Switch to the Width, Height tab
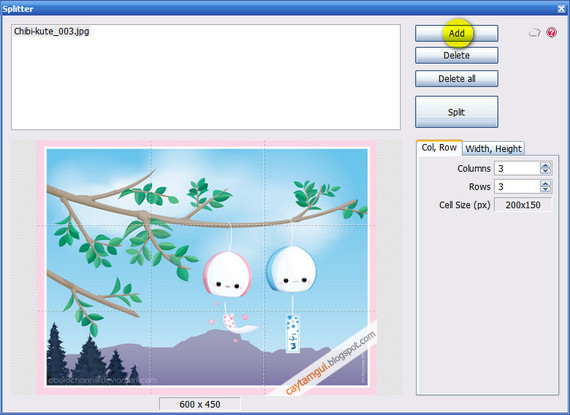Viewport: 570px width, 415px height. pos(493,149)
